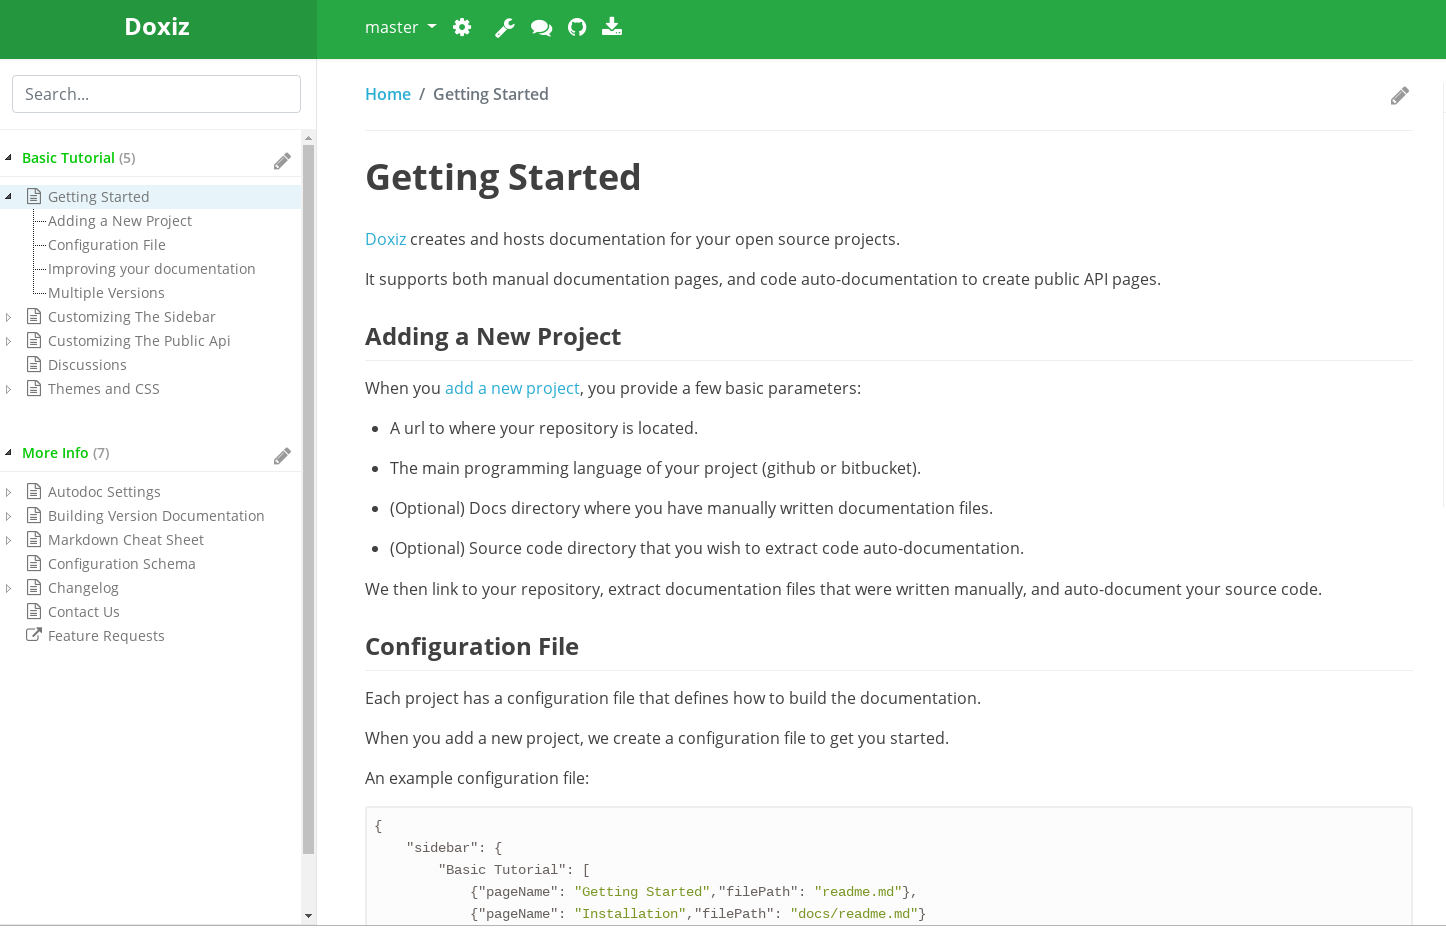Click the Contact Us document icon
Image resolution: width=1446 pixels, height=930 pixels.
34,611
